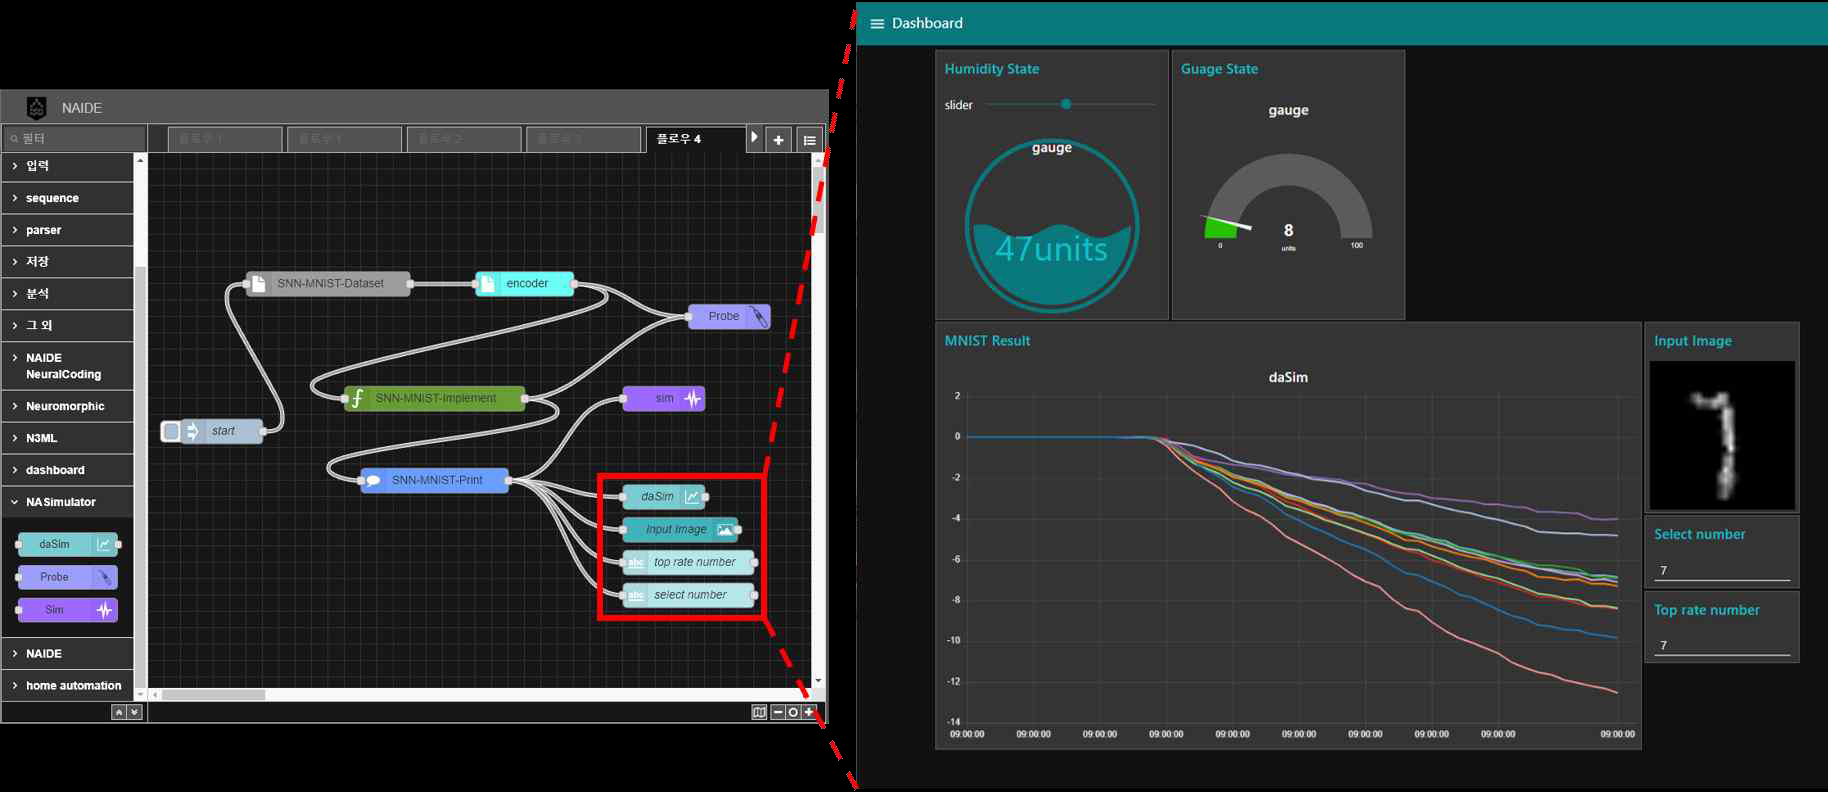1828x792 pixels.
Task: Add a new flow tab with plus button
Action: click(778, 140)
